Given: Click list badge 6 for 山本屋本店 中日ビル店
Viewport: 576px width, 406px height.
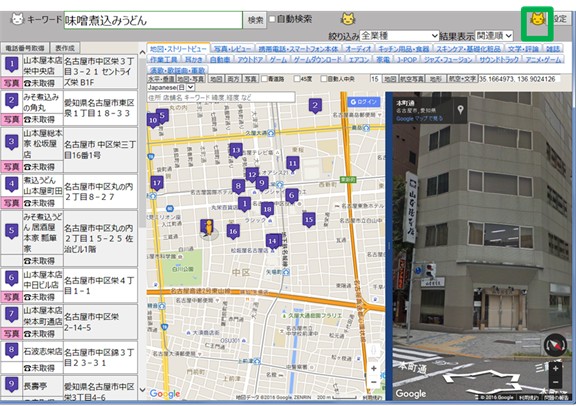Looking at the screenshot, I should [x=12, y=279].
